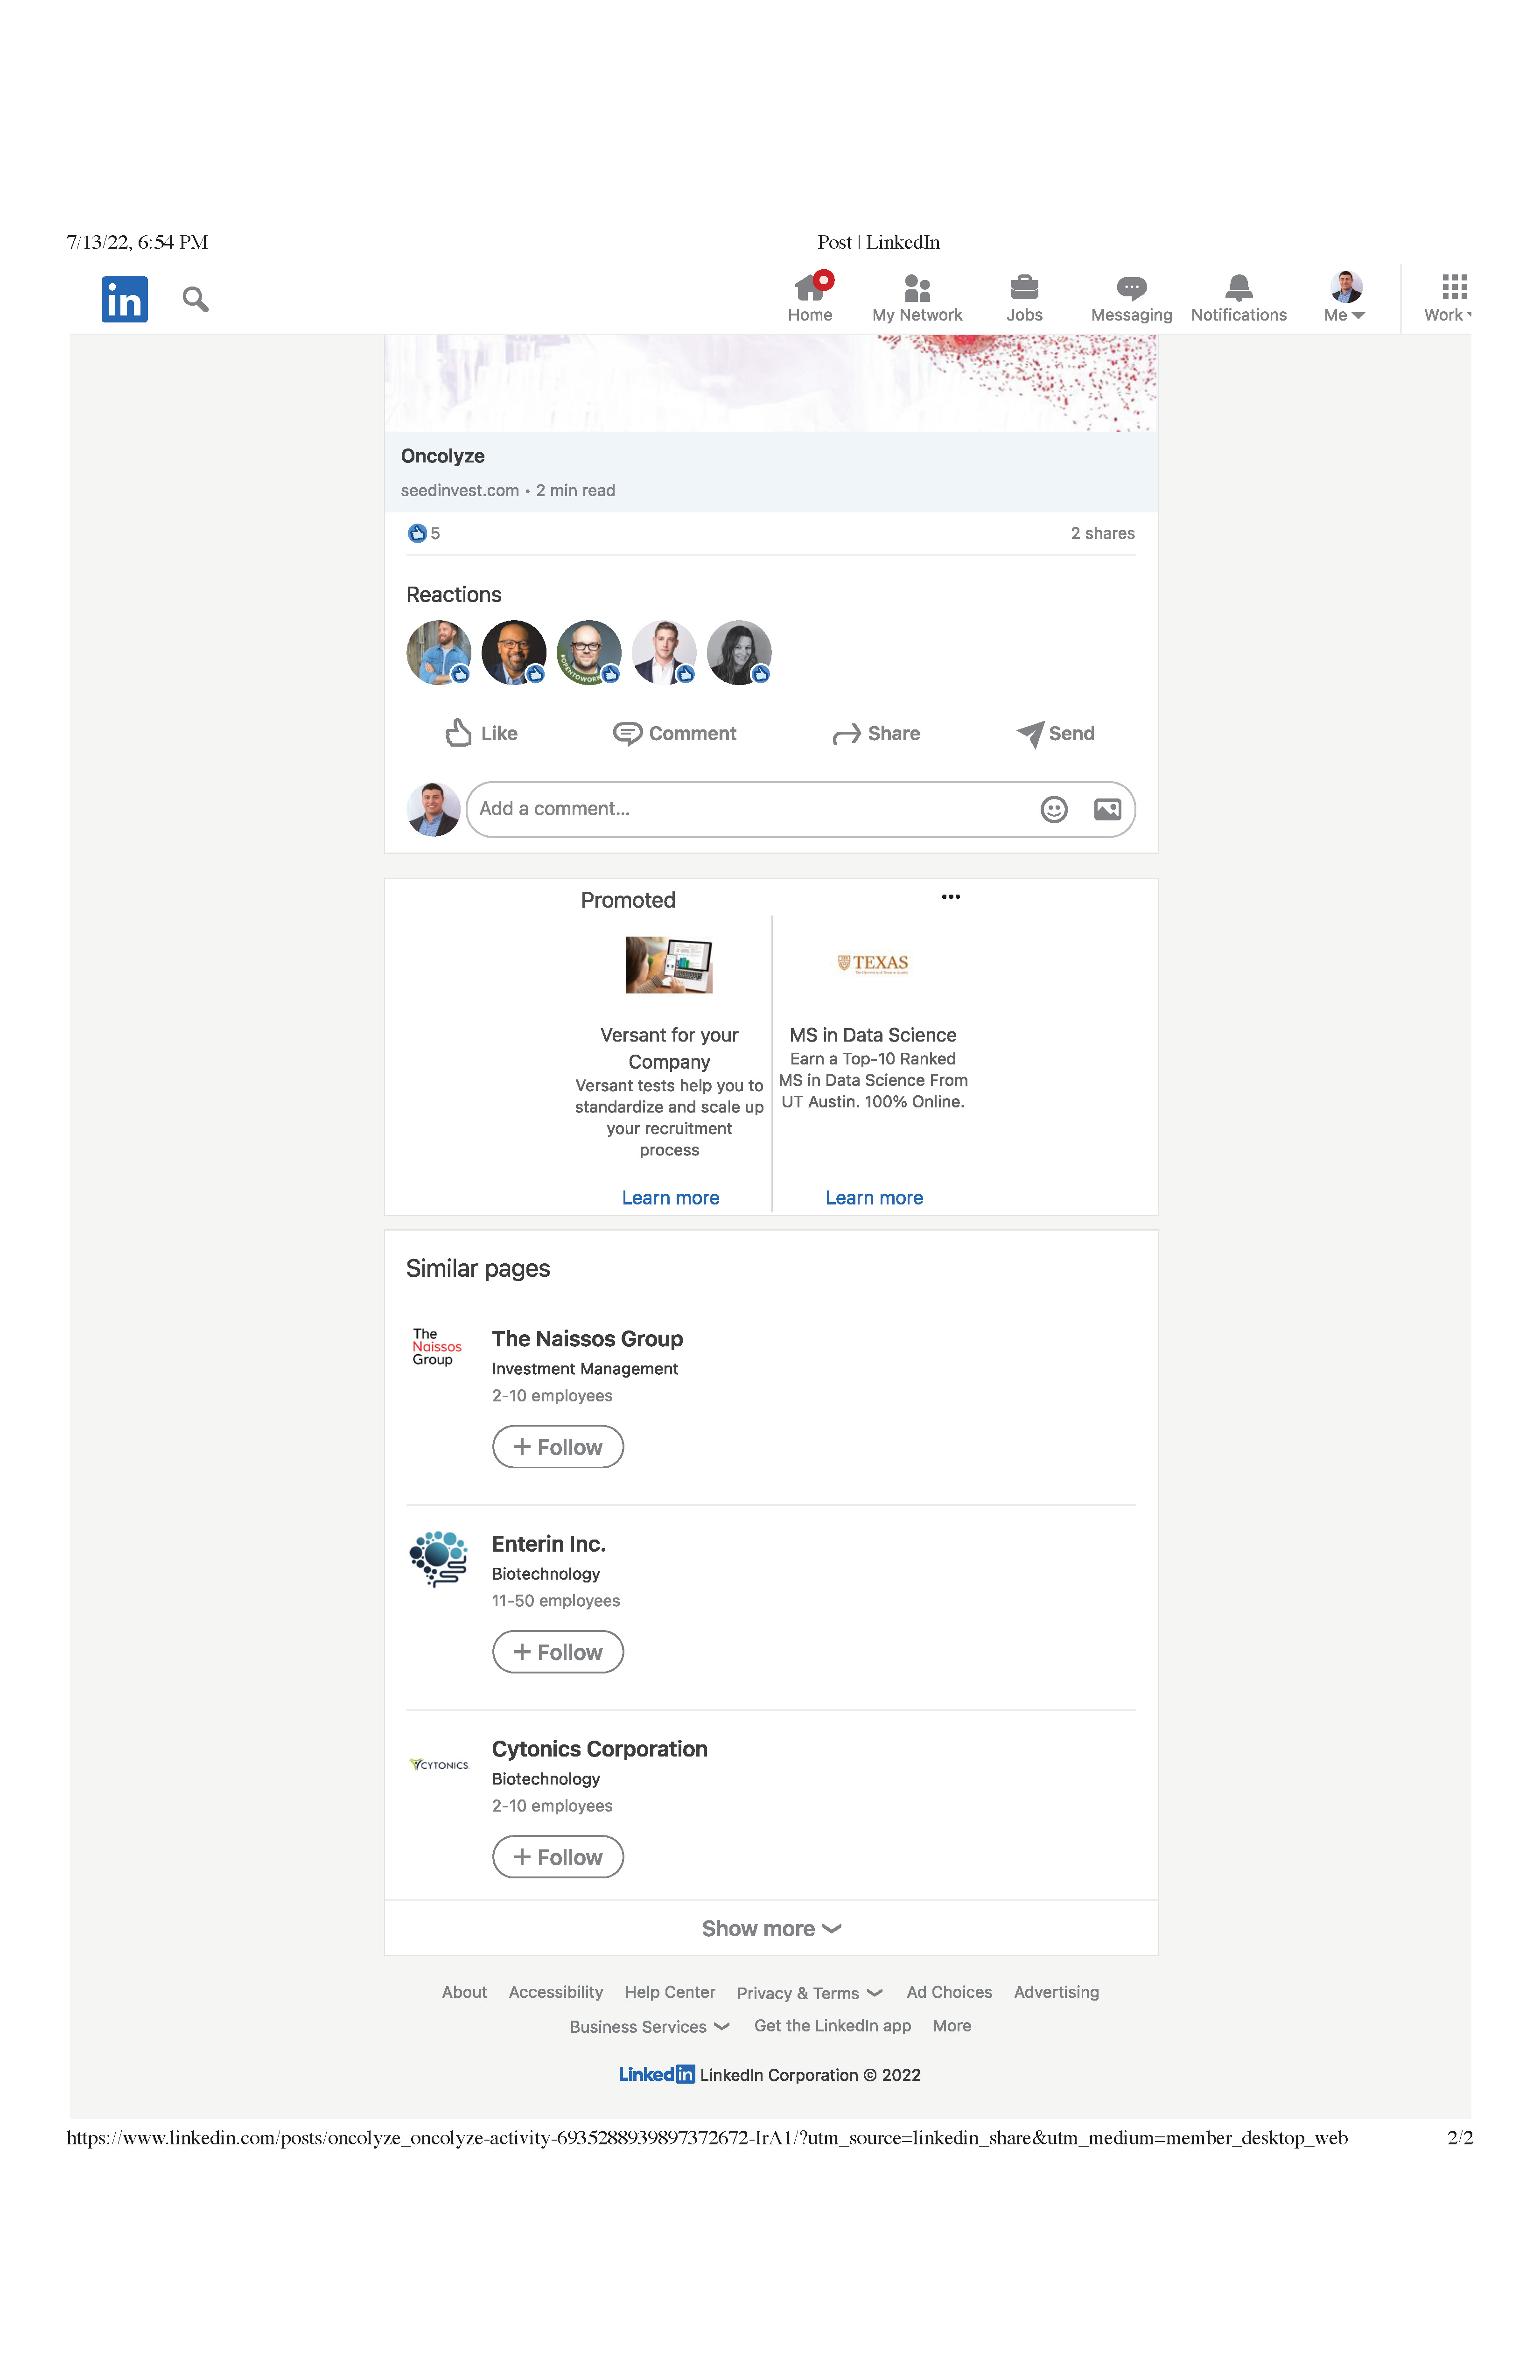Attach image using comment photo icon
The image size is (1540, 2380).
1107,809
